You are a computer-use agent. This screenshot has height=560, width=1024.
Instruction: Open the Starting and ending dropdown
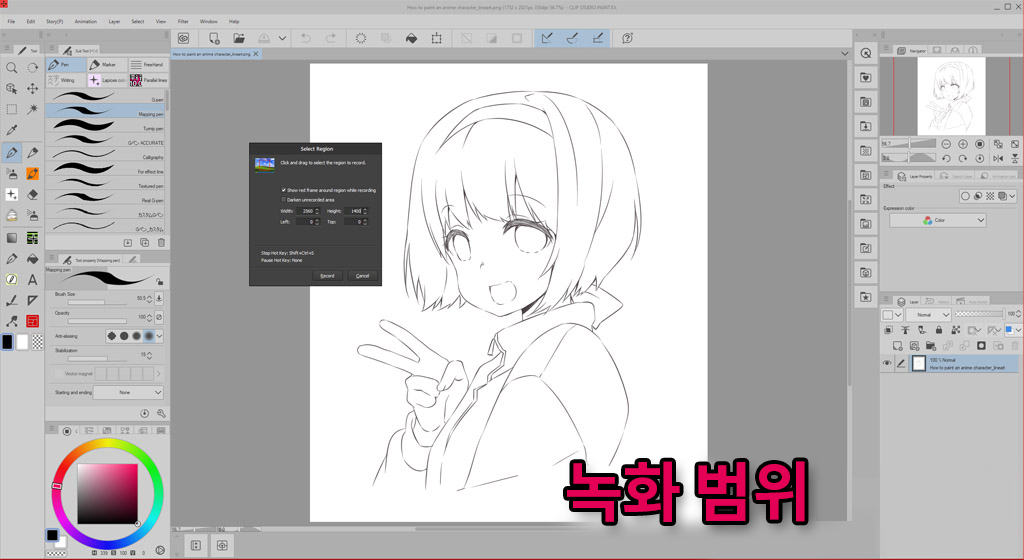129,393
